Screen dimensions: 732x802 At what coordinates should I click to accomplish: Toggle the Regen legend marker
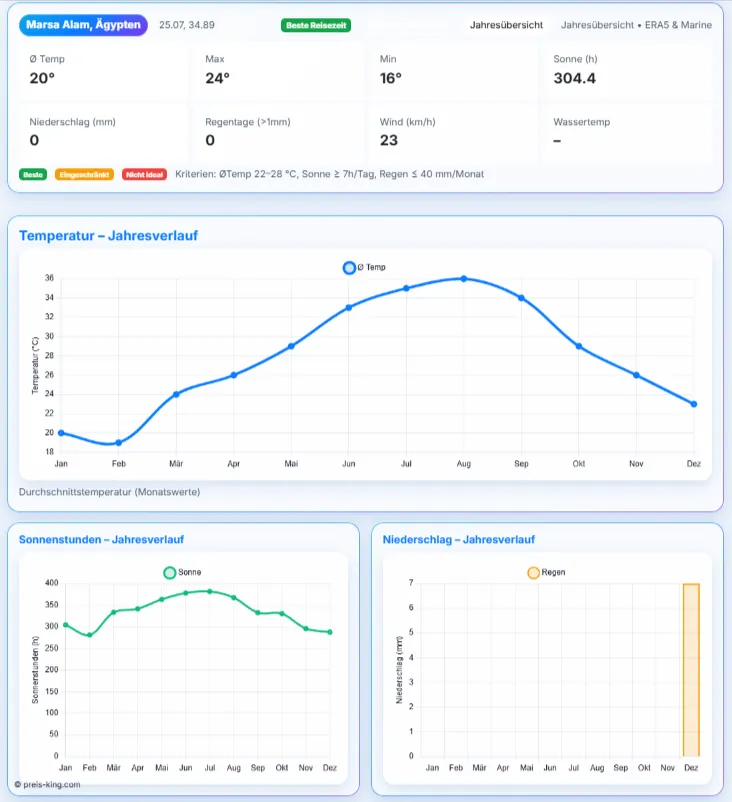pos(546,572)
